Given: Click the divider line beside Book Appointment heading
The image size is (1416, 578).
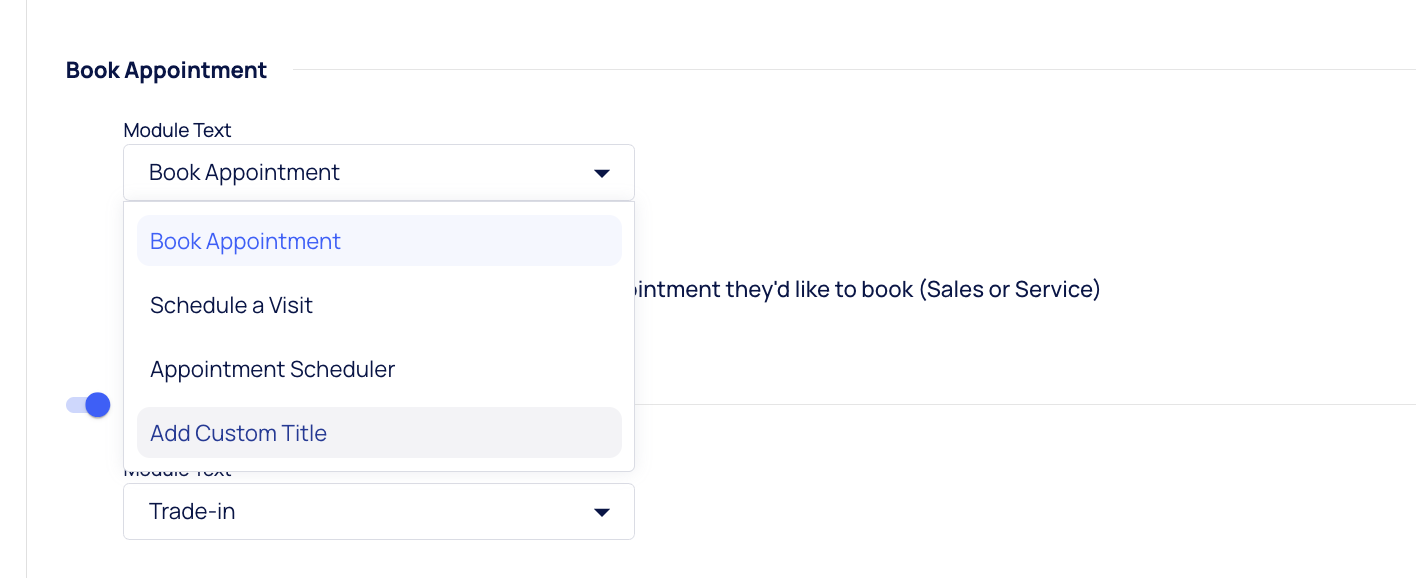Looking at the screenshot, I should [850, 70].
